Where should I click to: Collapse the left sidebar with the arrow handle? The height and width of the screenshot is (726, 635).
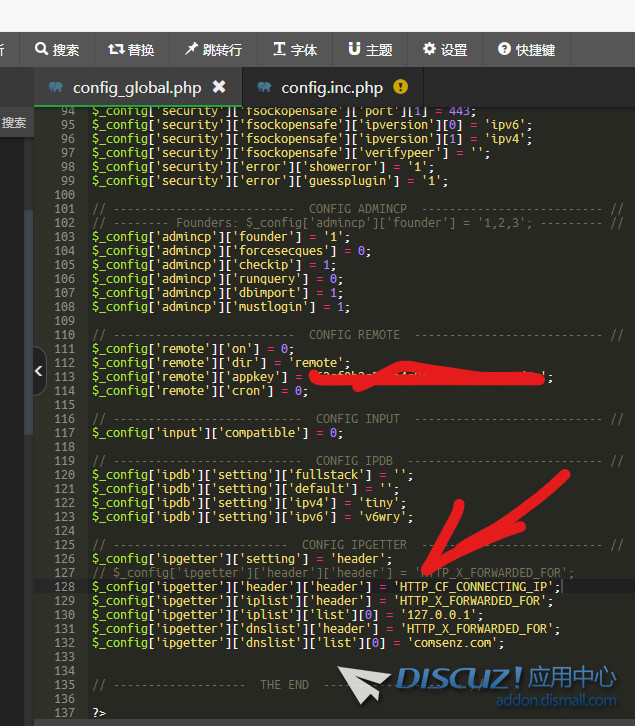tap(39, 371)
